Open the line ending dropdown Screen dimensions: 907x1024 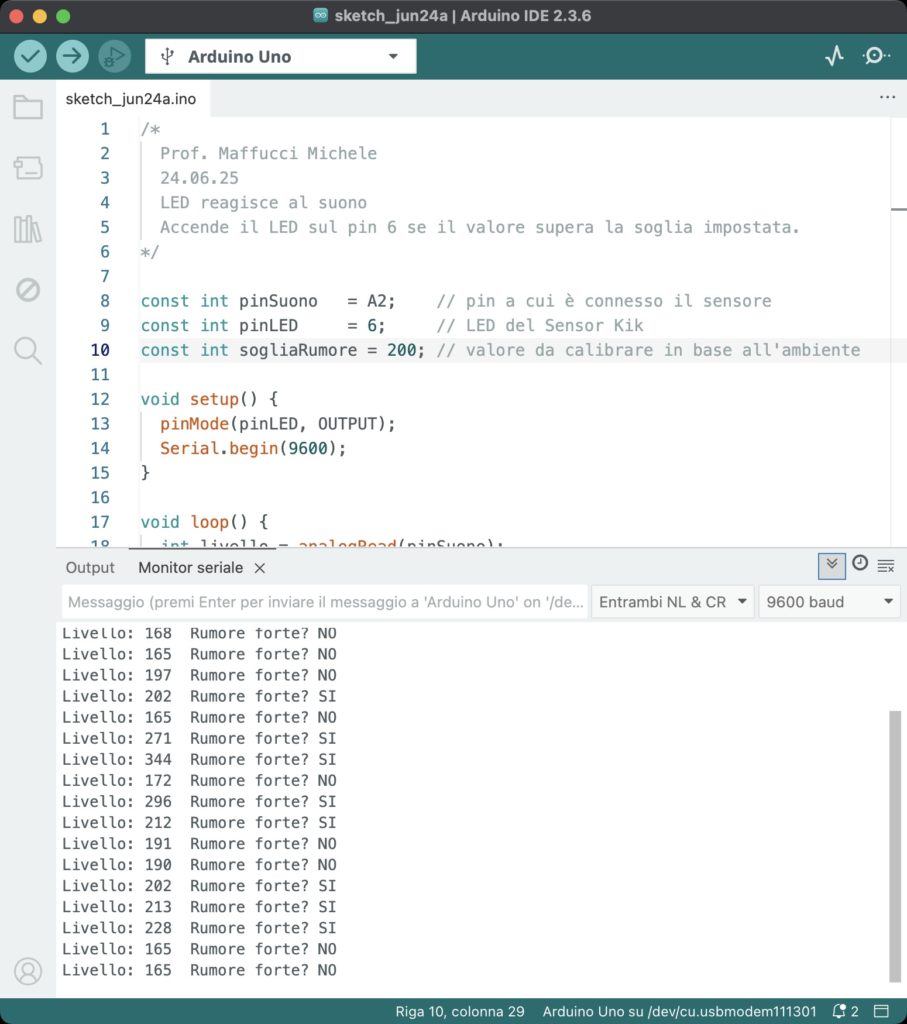tap(672, 602)
